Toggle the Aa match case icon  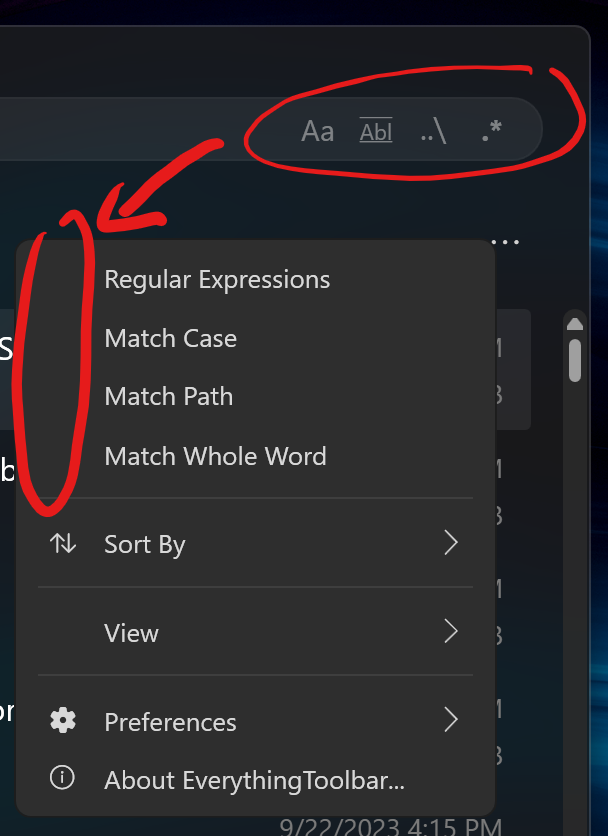[318, 130]
